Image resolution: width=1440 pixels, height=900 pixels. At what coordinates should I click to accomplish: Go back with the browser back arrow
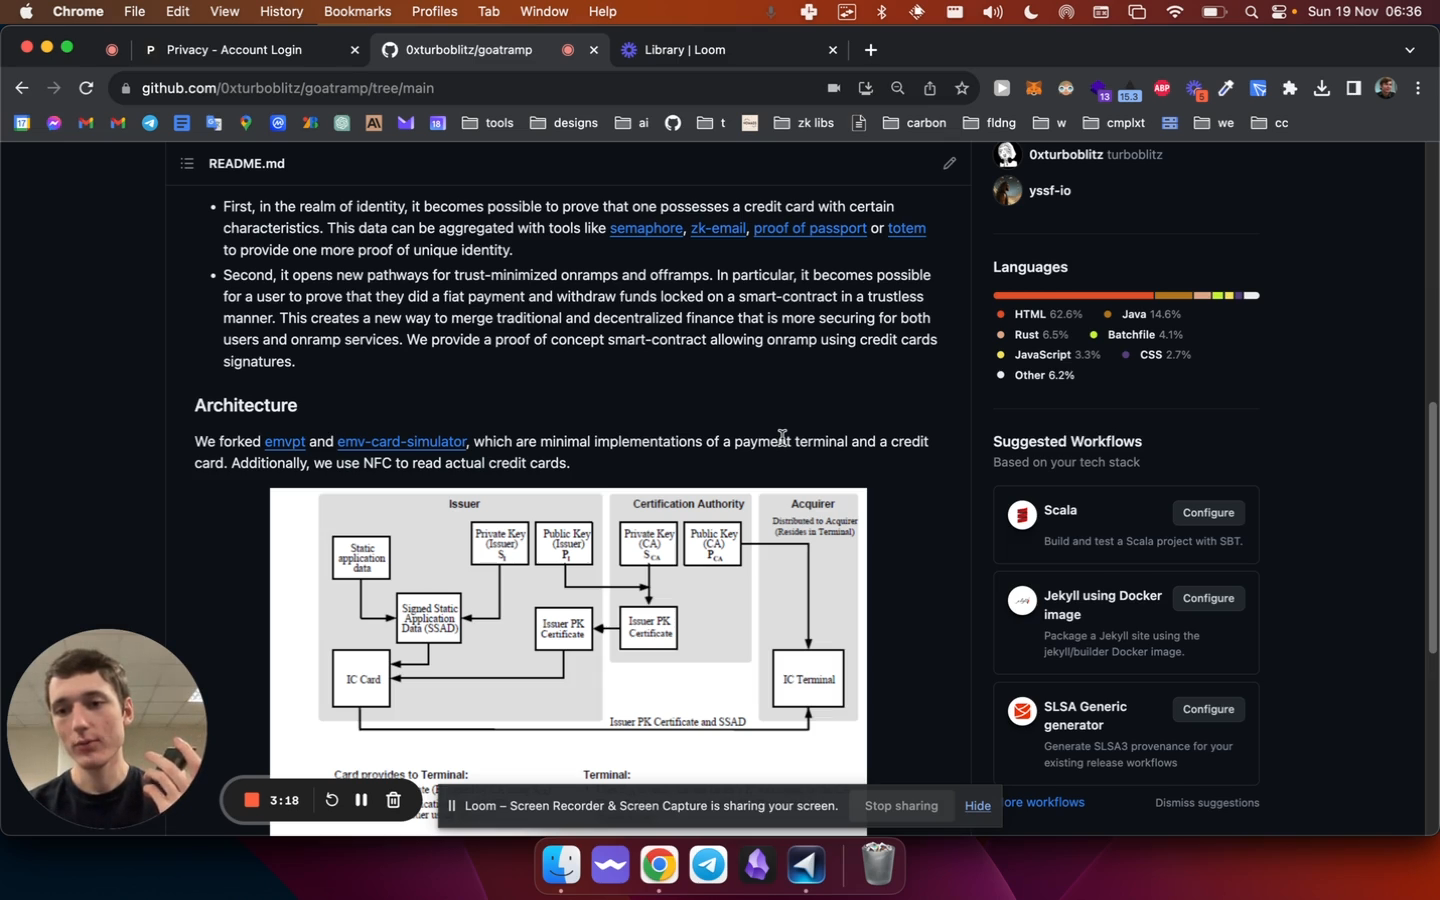(x=22, y=88)
